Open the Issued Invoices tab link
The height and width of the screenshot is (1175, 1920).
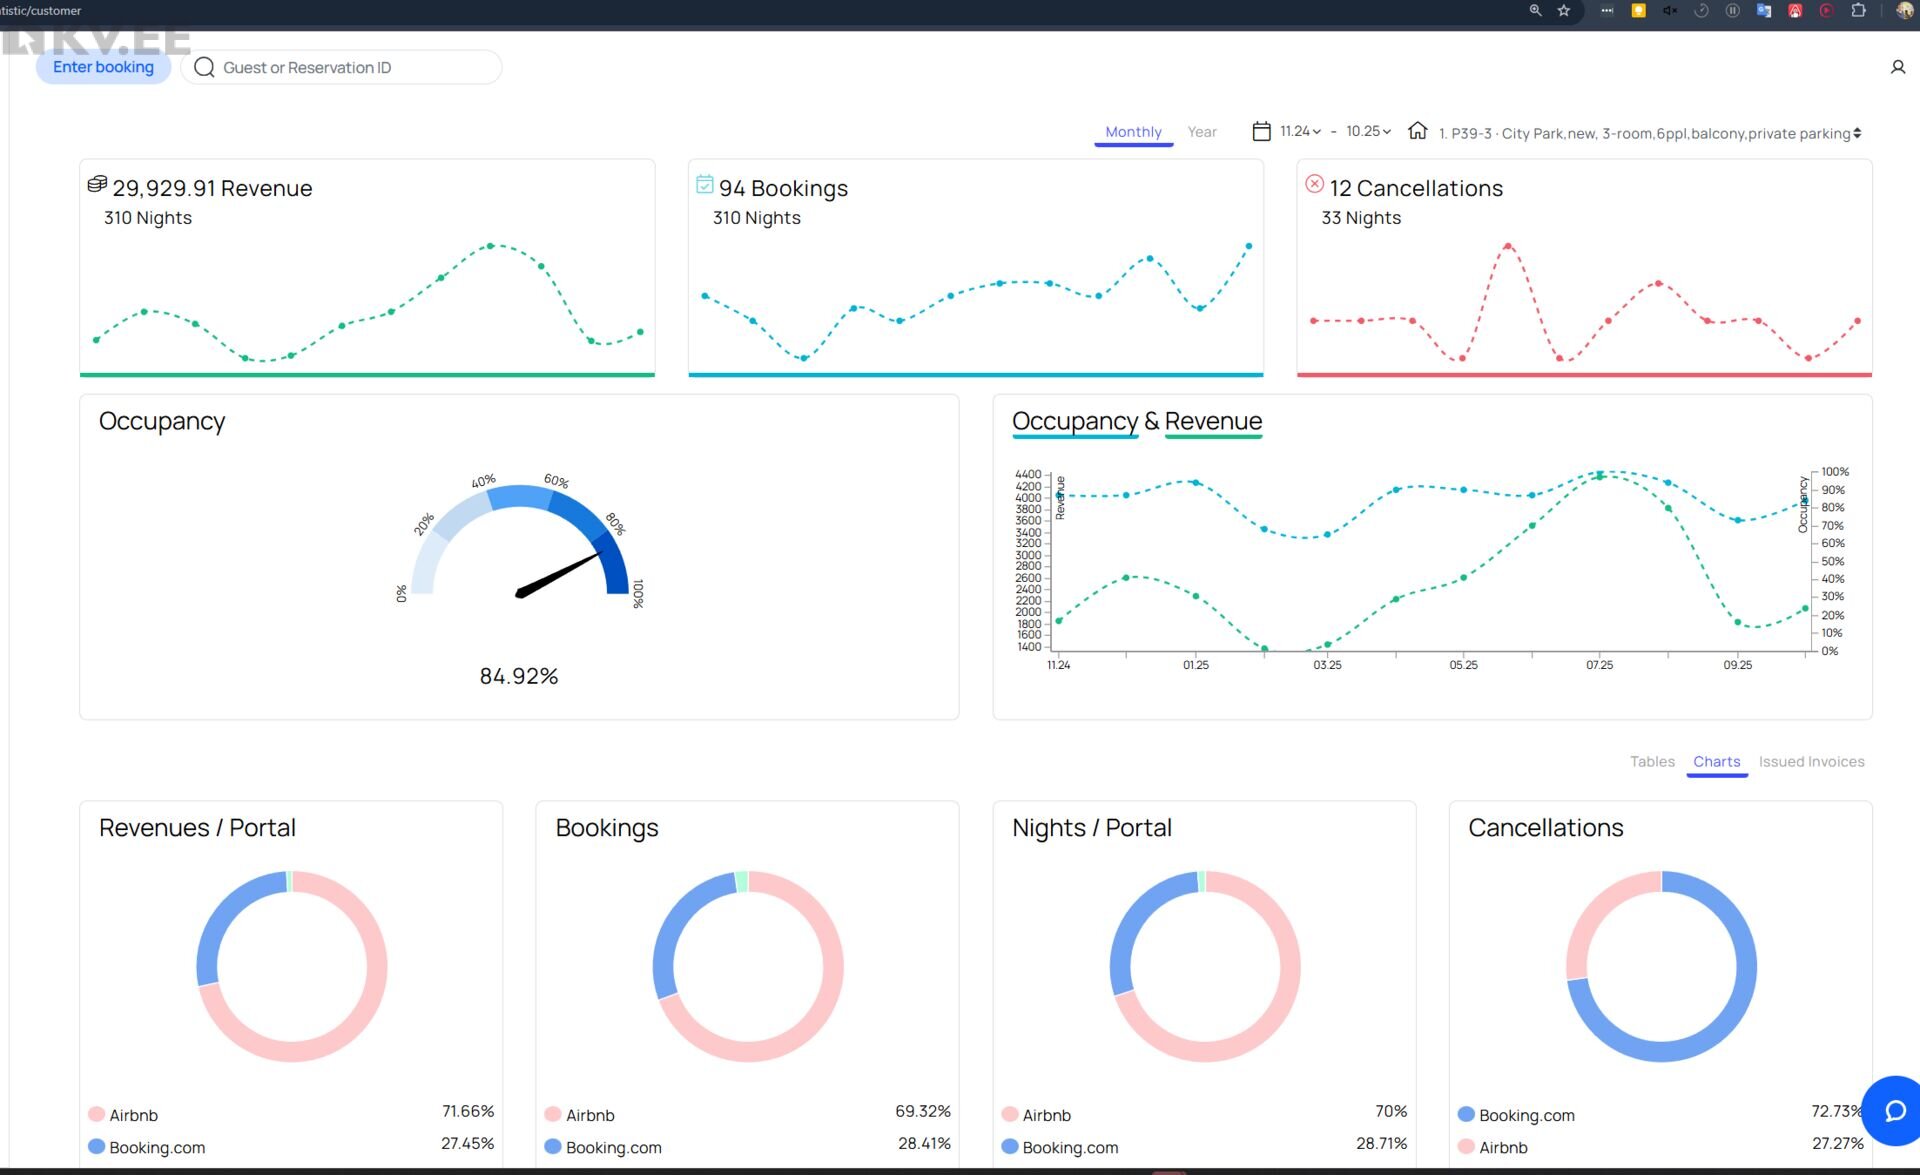pos(1811,761)
